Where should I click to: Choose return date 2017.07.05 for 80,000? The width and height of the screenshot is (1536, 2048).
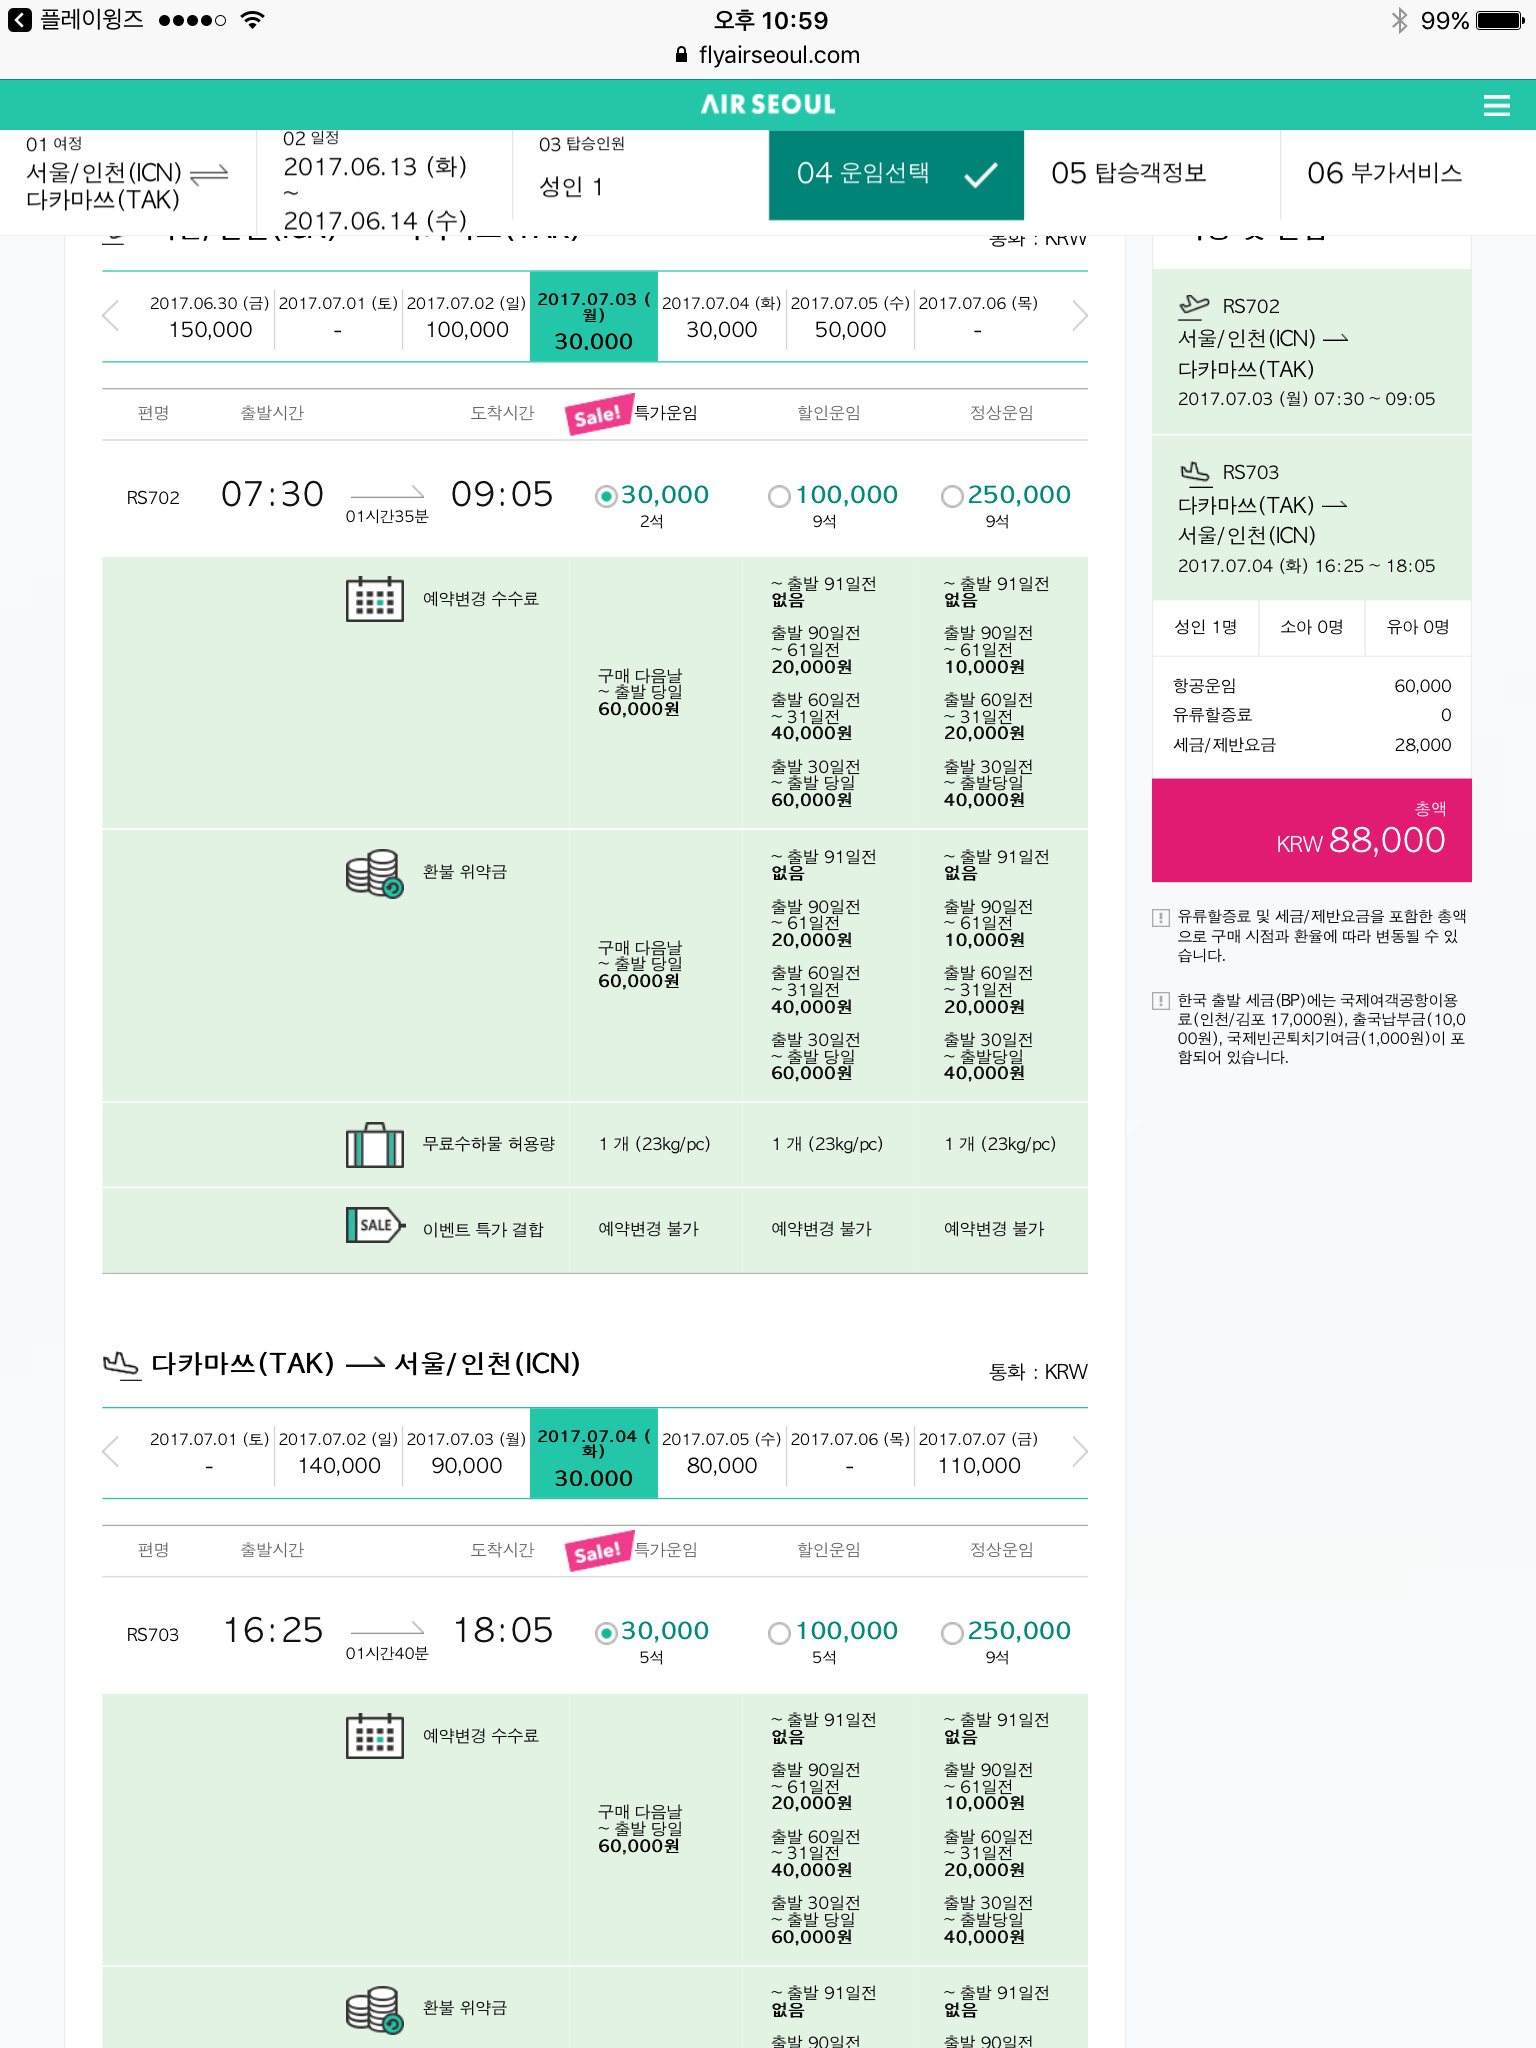(721, 1453)
